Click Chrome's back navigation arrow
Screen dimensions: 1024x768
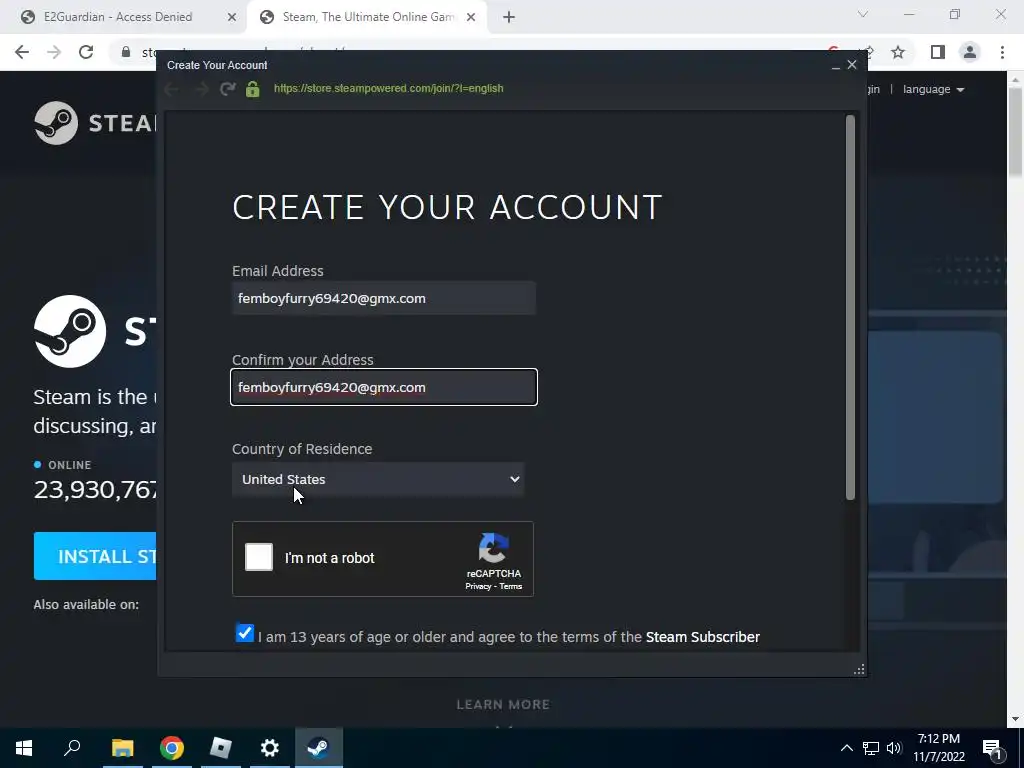22,52
